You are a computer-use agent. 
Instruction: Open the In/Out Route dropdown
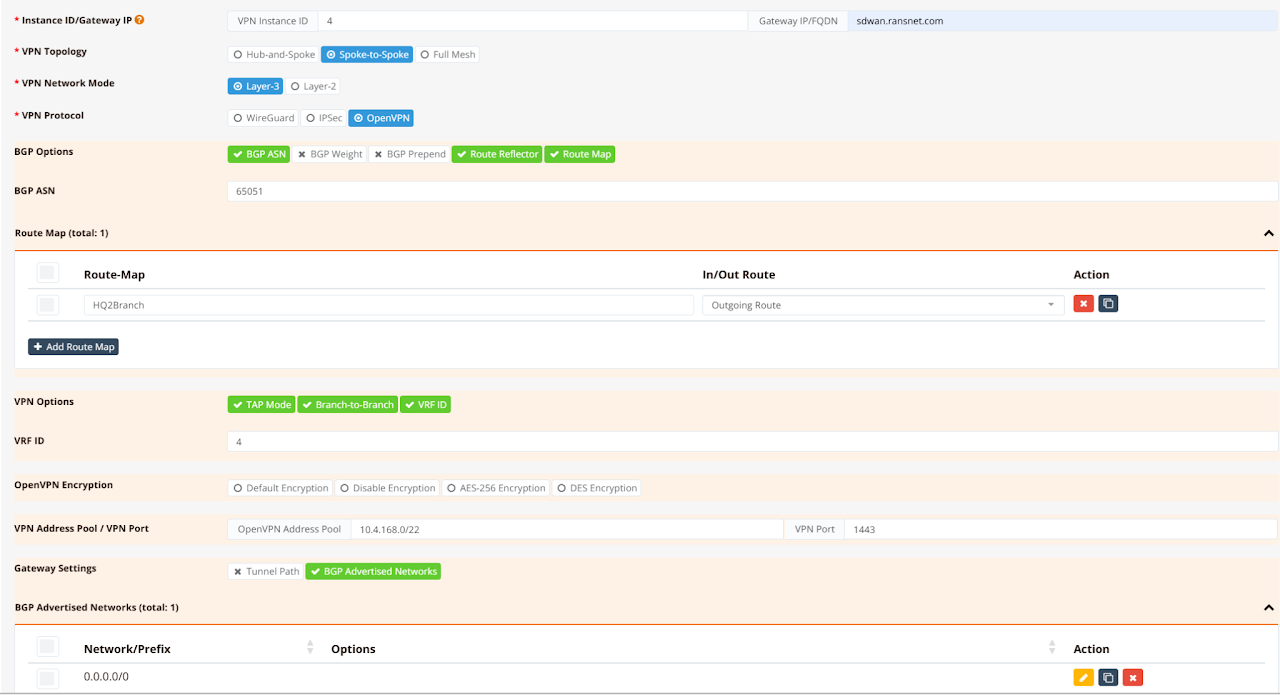click(883, 305)
